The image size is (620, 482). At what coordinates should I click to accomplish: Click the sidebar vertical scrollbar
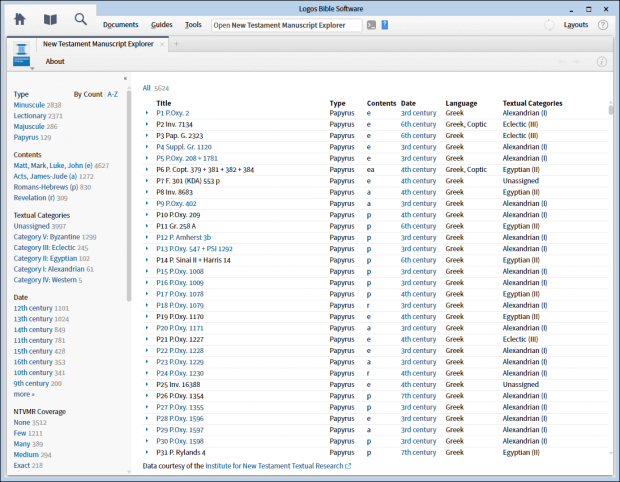point(129,196)
